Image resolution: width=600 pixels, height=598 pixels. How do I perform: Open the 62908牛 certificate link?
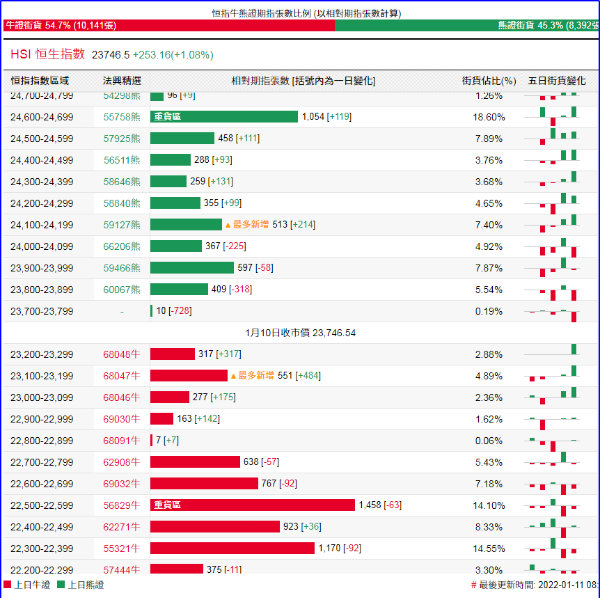click(x=121, y=462)
